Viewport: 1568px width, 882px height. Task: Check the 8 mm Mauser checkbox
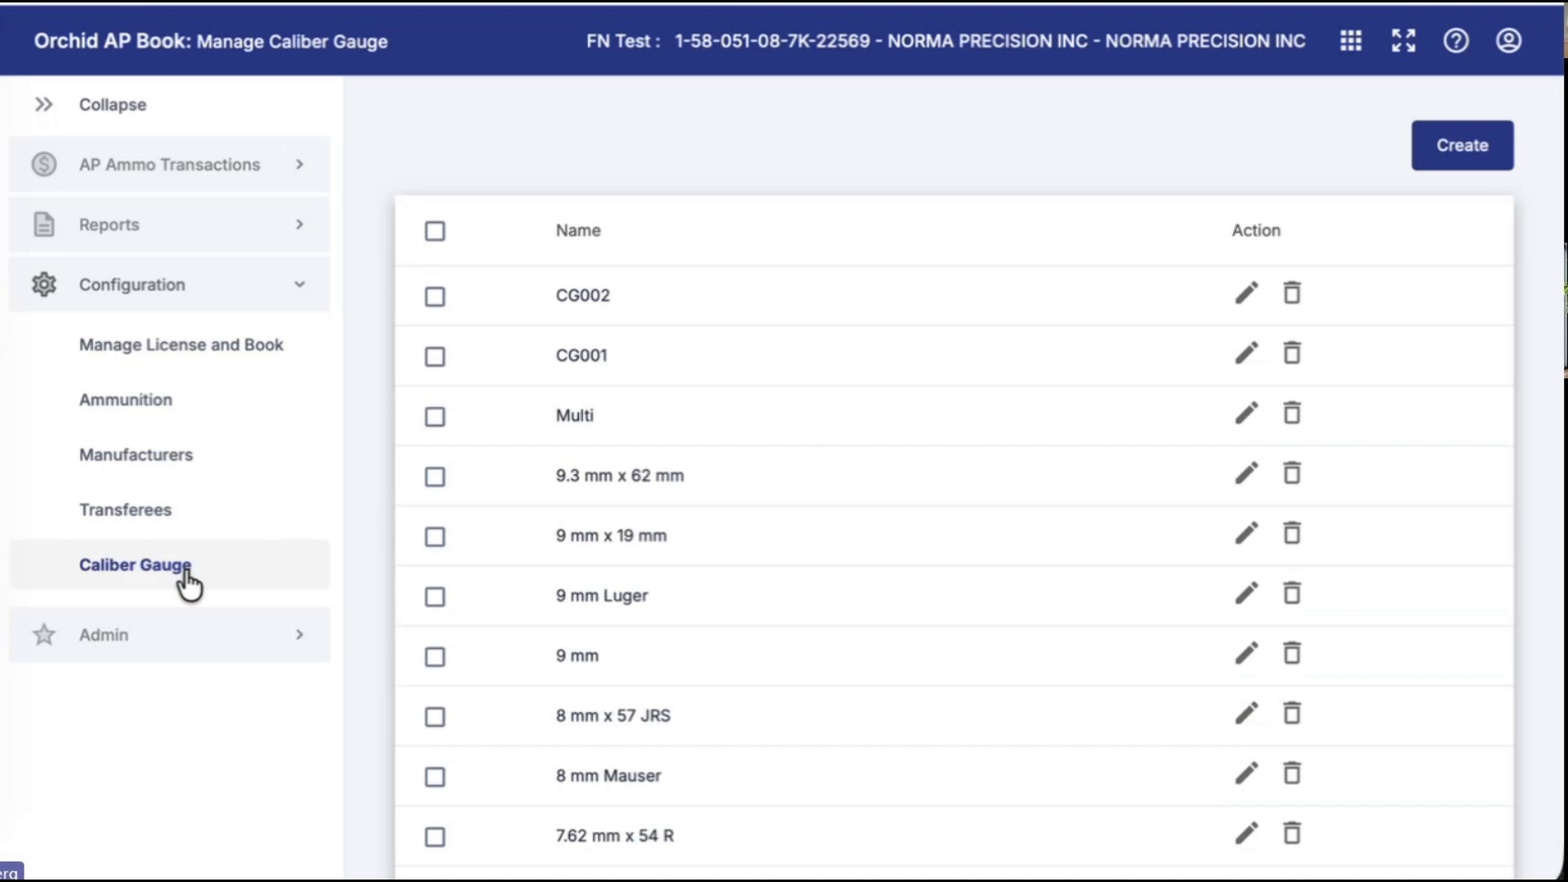coord(435,777)
